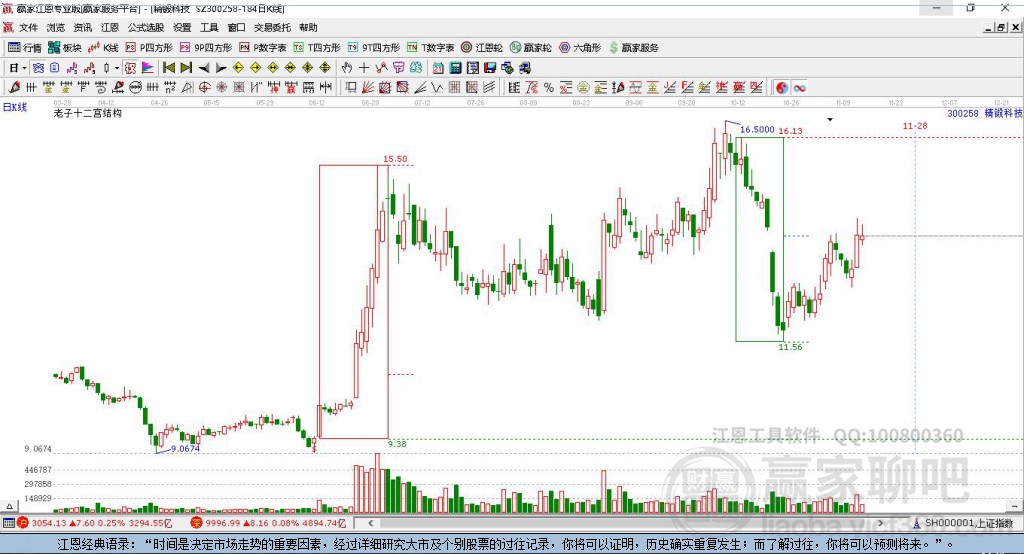Click the multicolor flag icon
1024x554 pixels.
pos(148,68)
